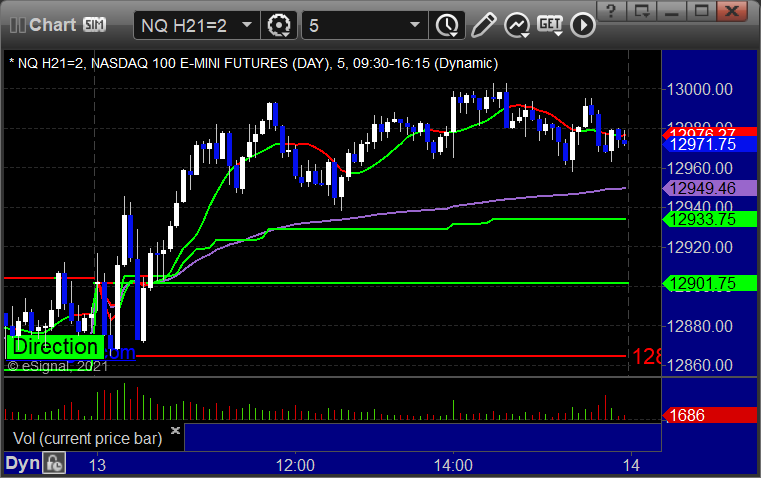Click the 12880.00 price axis label

[699, 326]
